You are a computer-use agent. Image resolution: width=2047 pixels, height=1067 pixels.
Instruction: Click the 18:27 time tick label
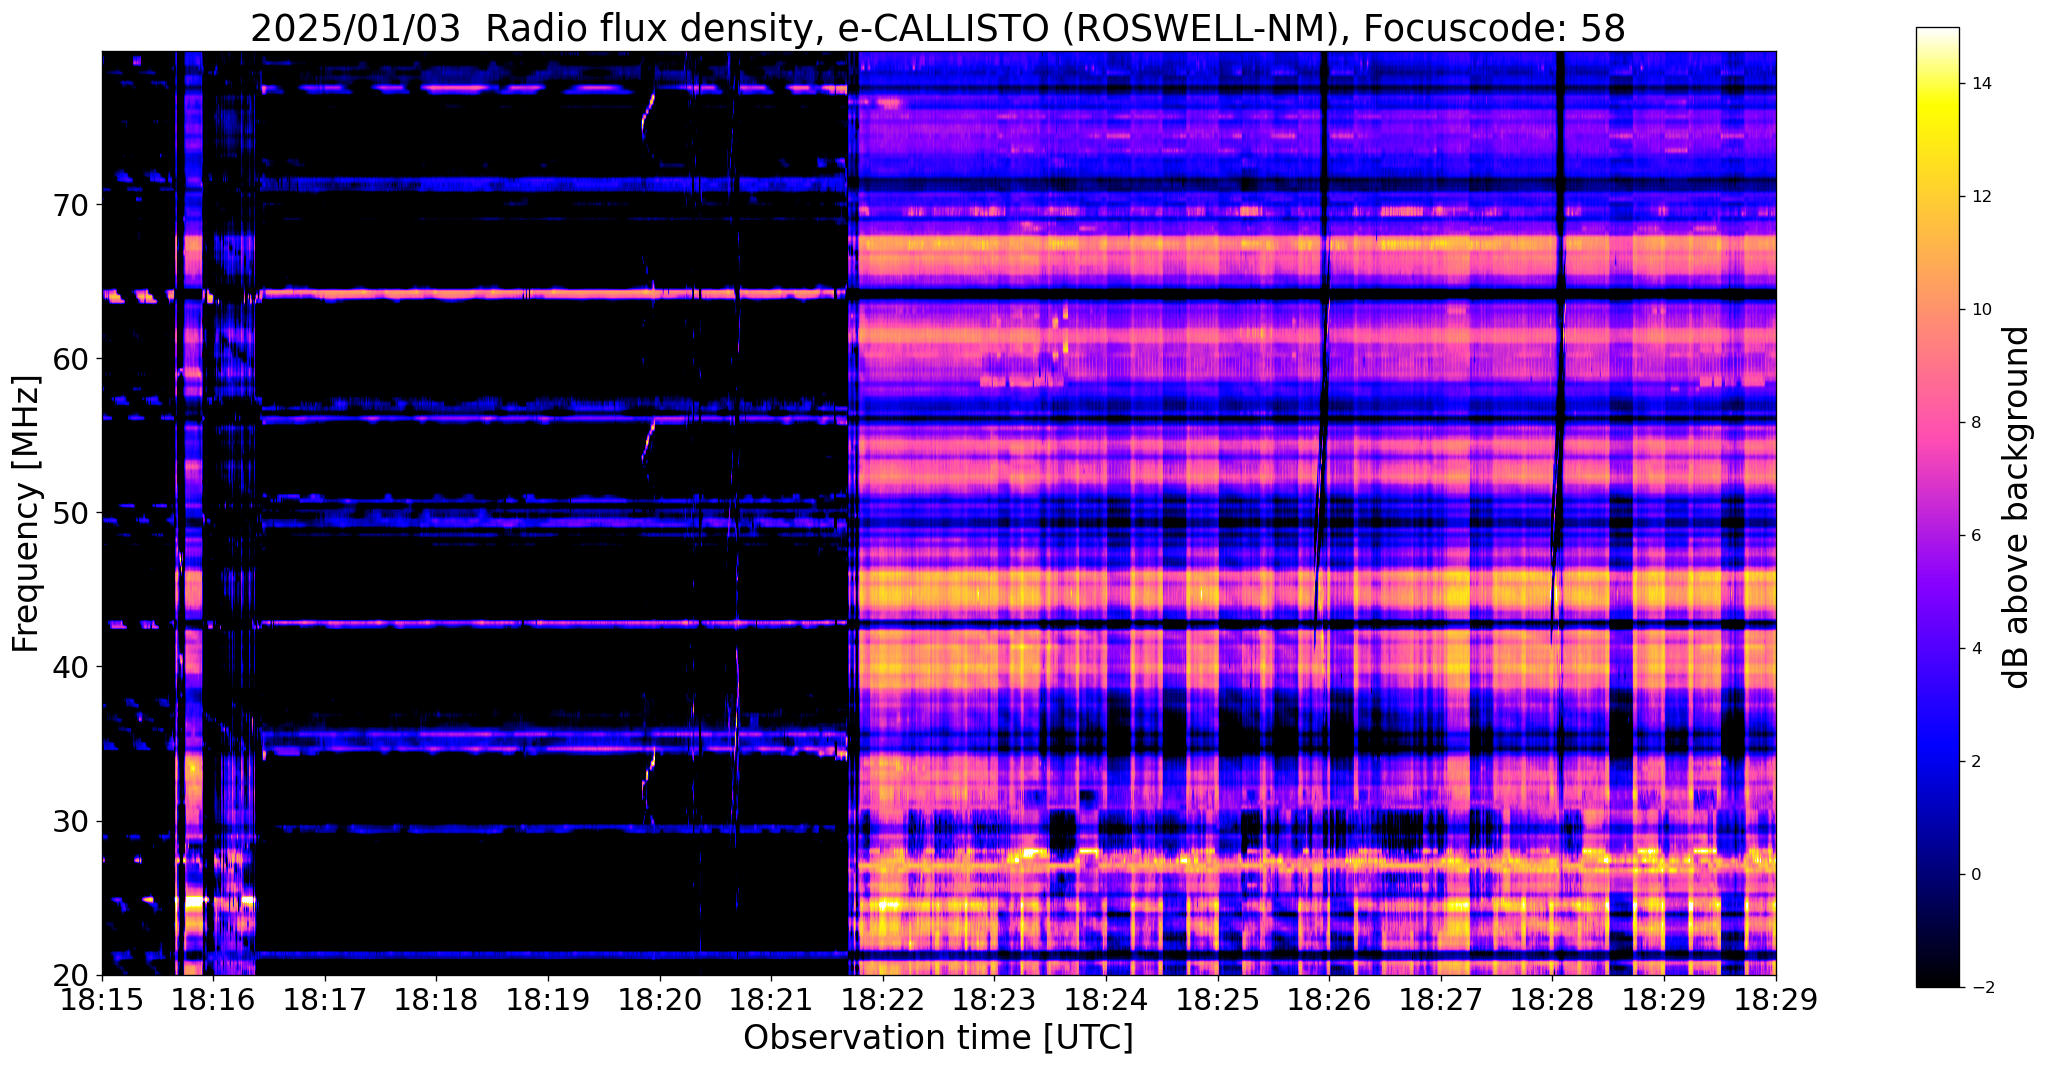pyautogui.click(x=1441, y=1000)
